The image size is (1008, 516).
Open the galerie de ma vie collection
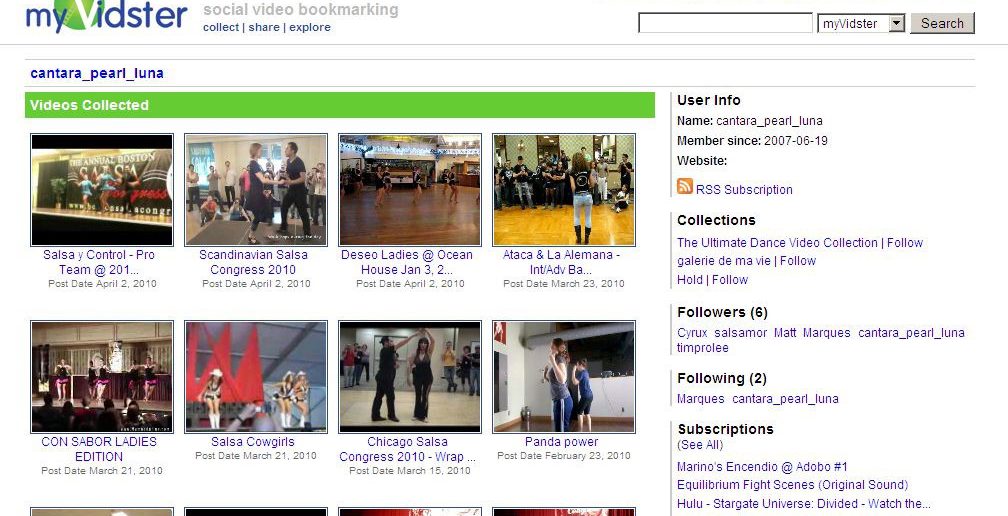click(x=723, y=261)
